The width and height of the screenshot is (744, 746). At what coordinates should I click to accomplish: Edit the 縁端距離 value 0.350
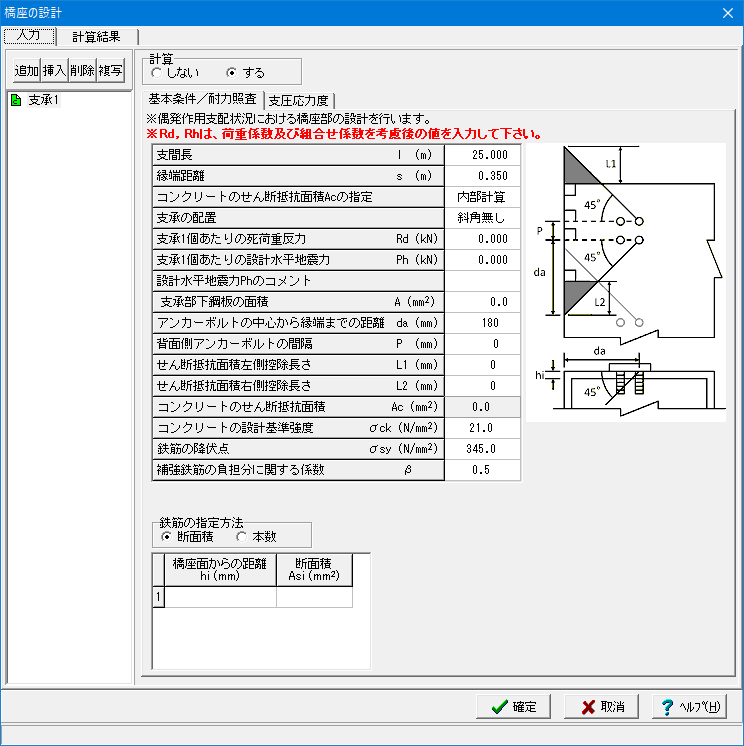[482, 176]
